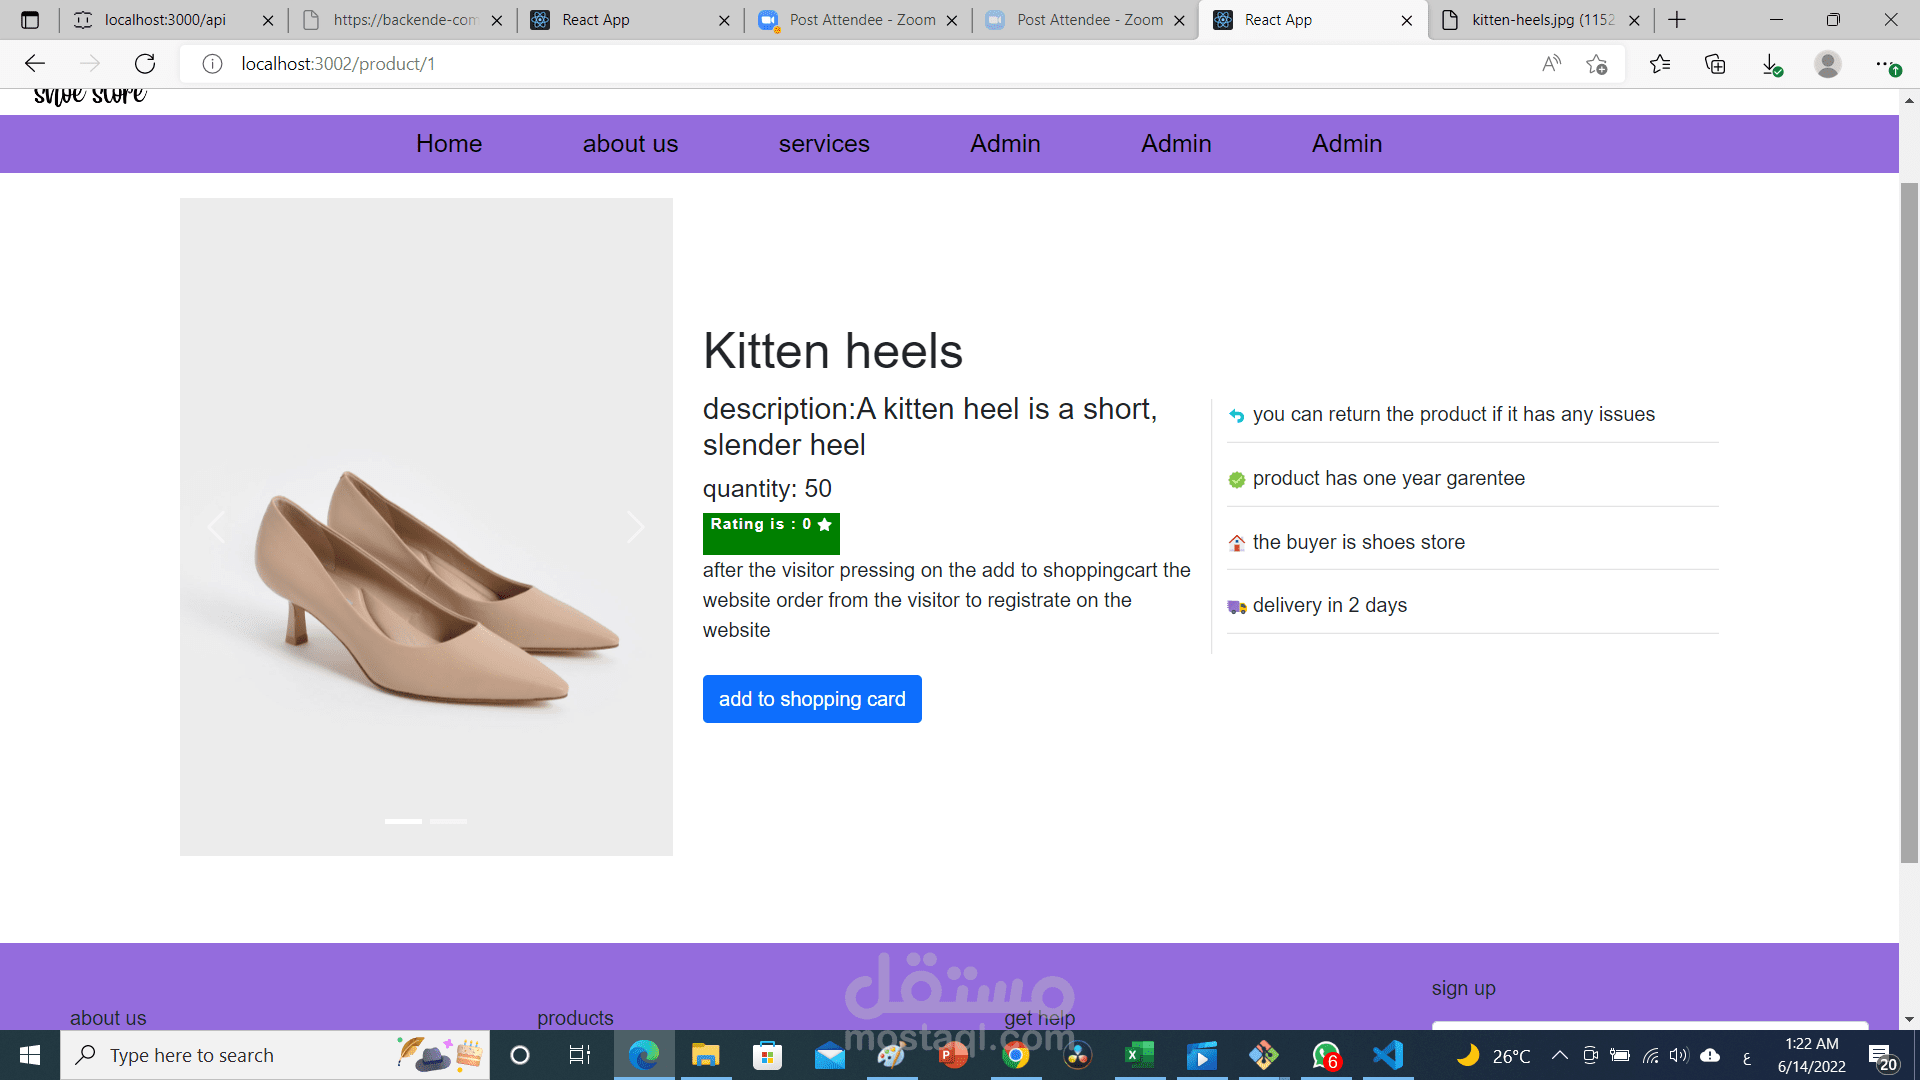
Task: Click the star in the rating badge
Action: pos(824,524)
